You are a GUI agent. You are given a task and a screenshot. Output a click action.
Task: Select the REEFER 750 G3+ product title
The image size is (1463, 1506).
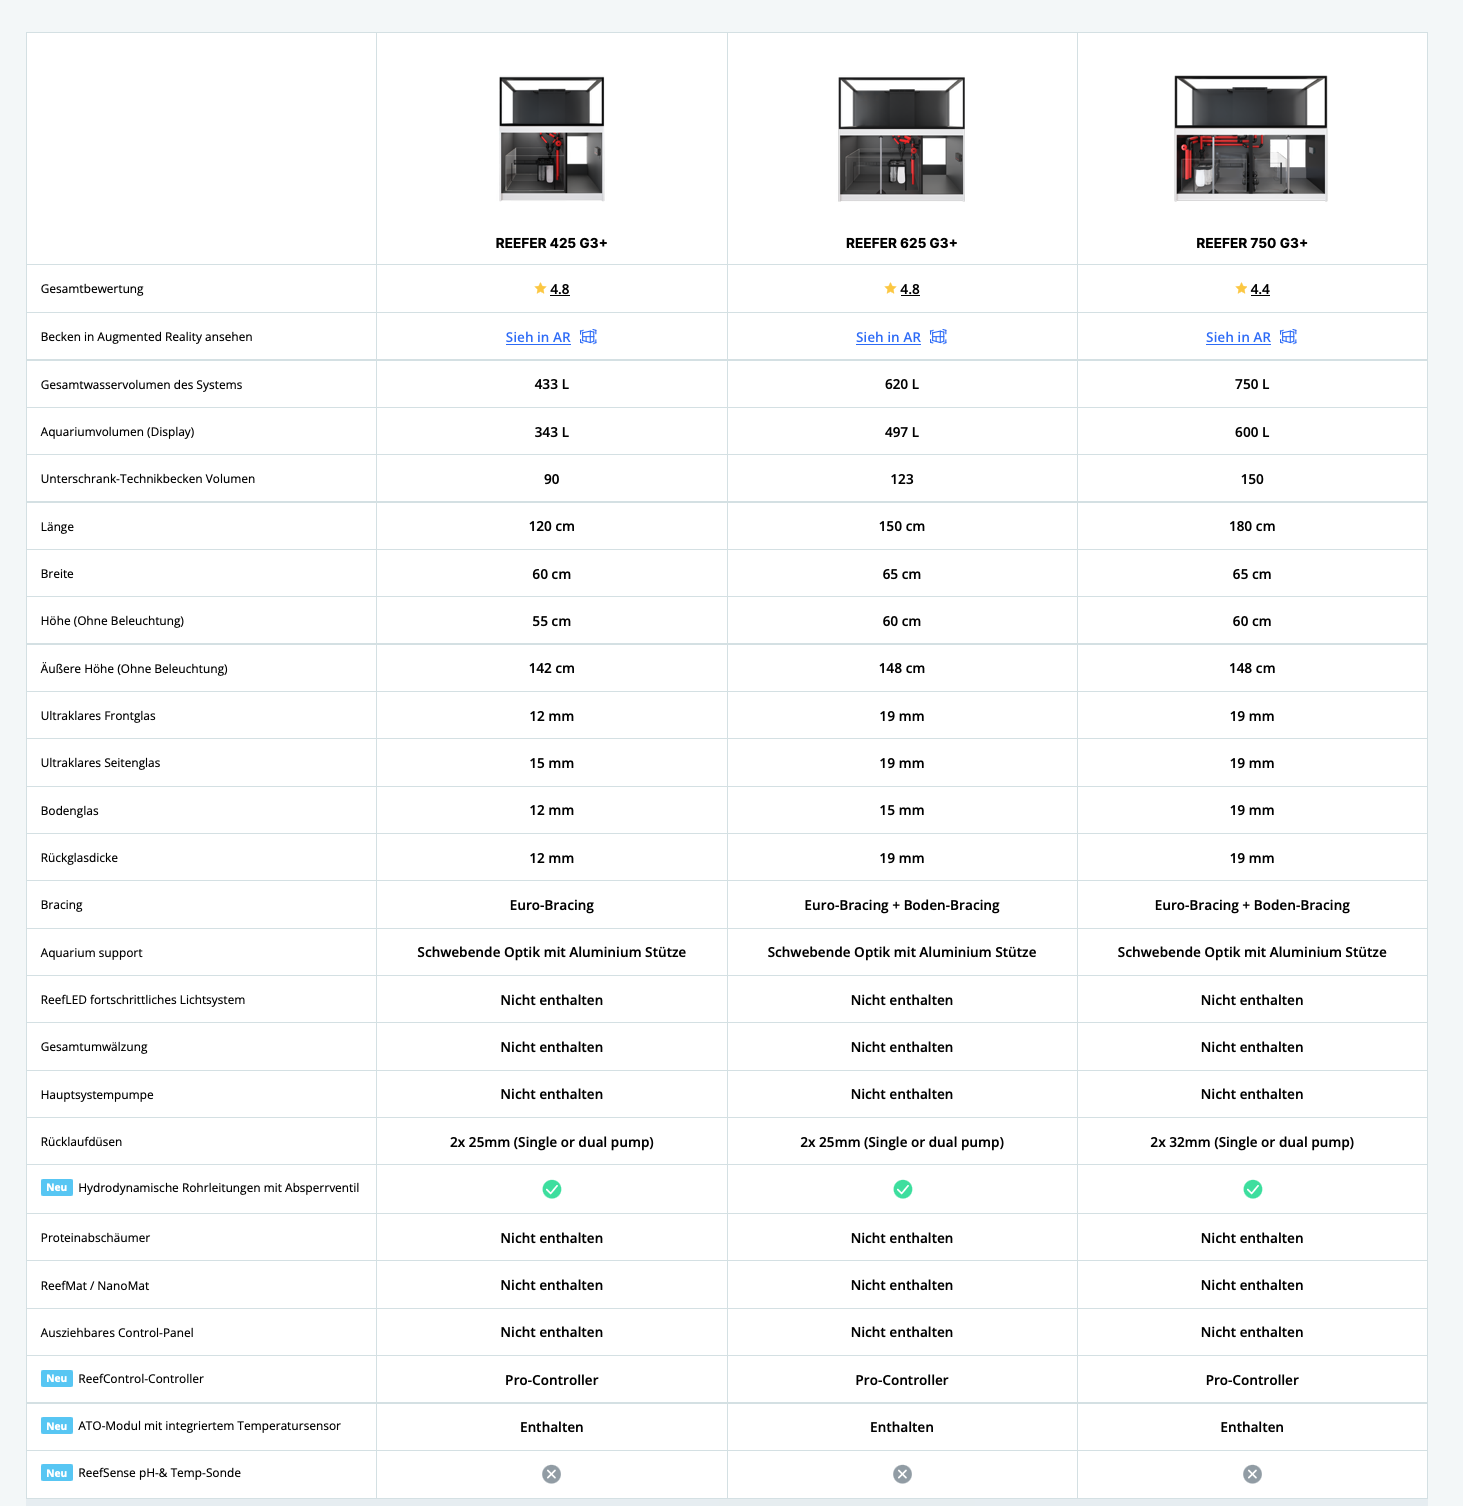coord(1252,243)
